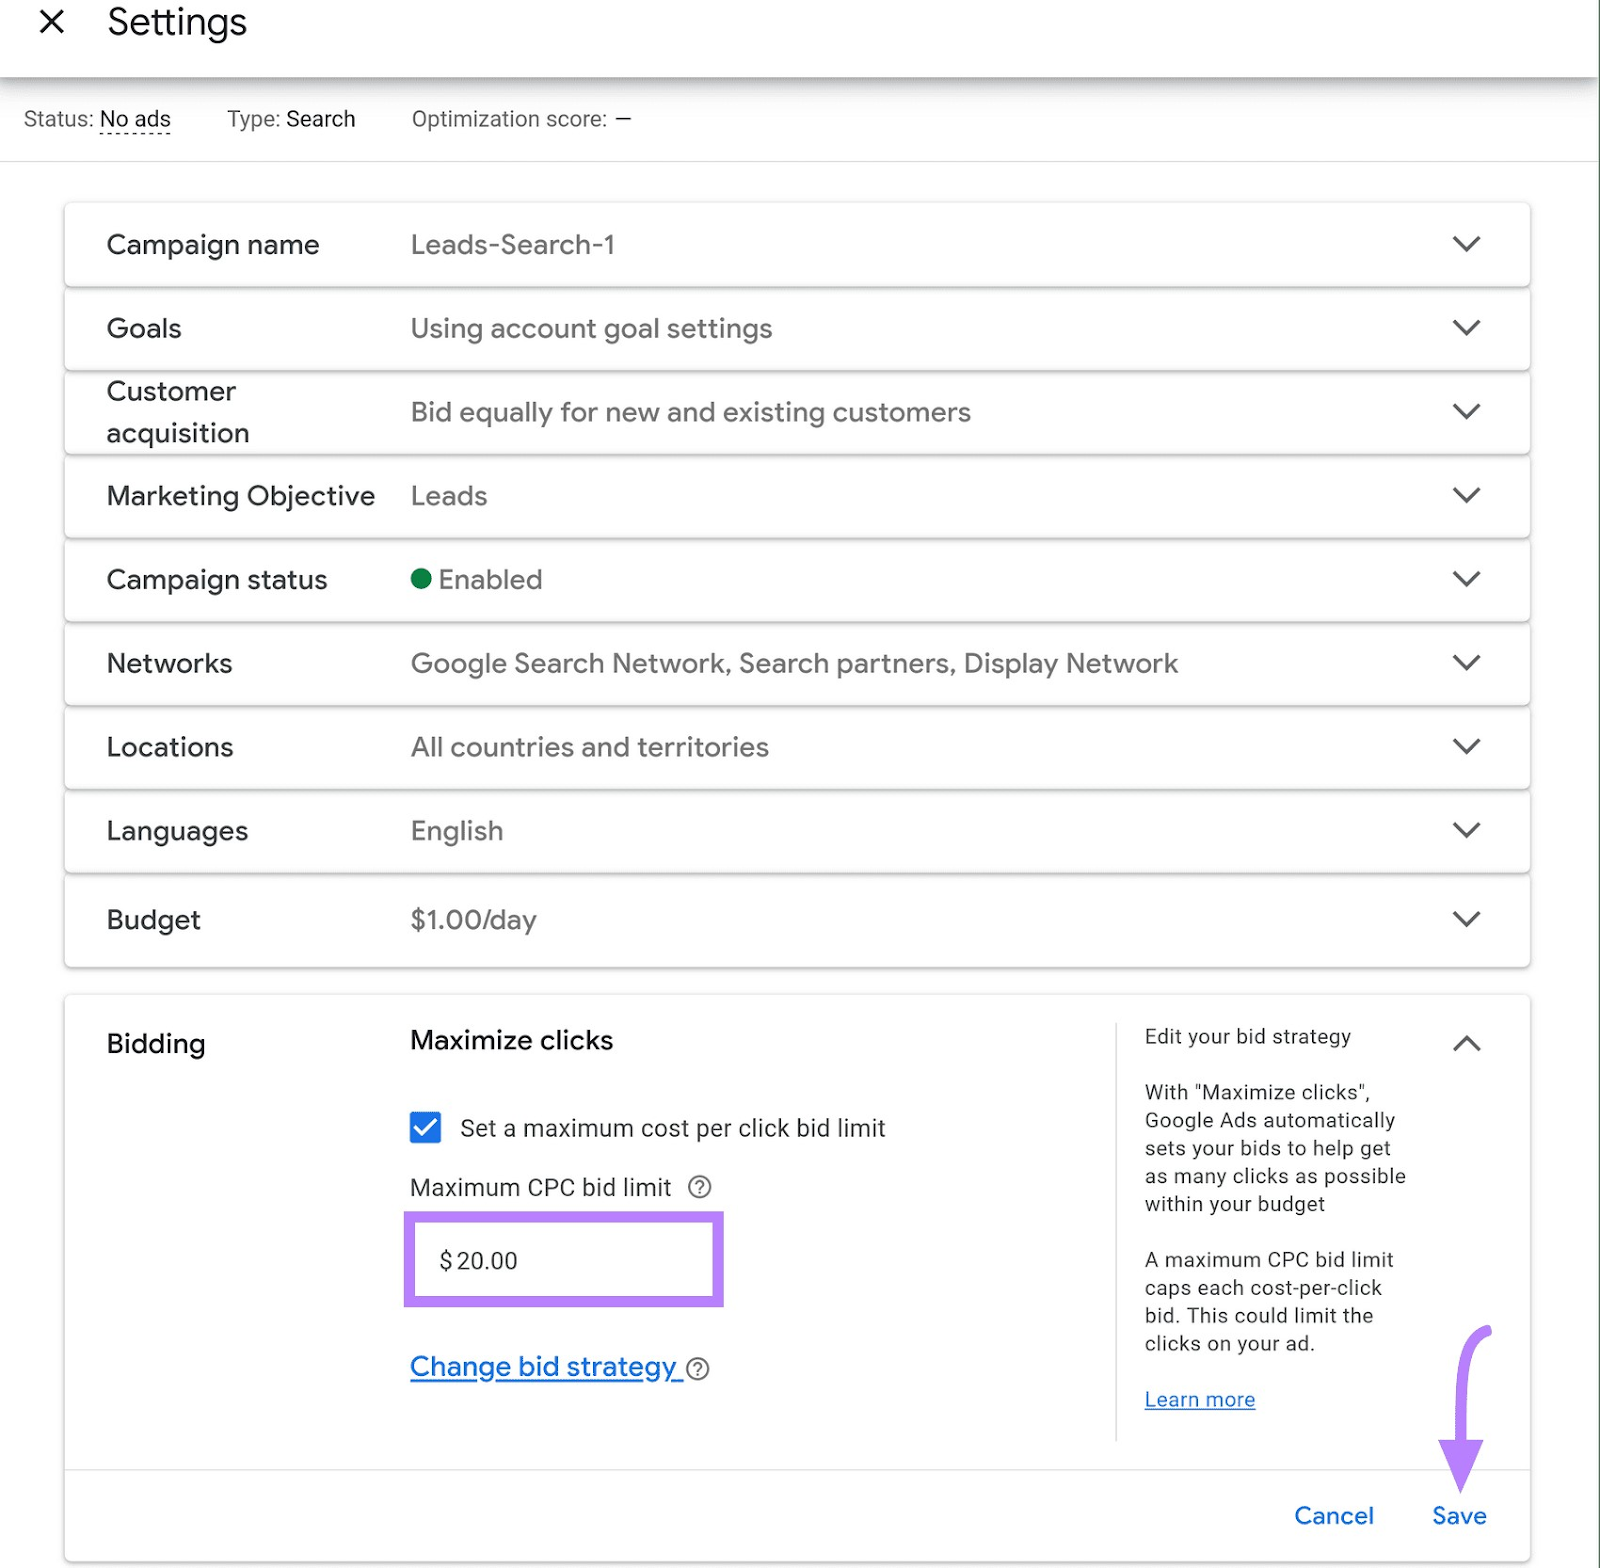The image size is (1600, 1568).
Task: Expand the Campaign name row
Action: coord(1465,244)
